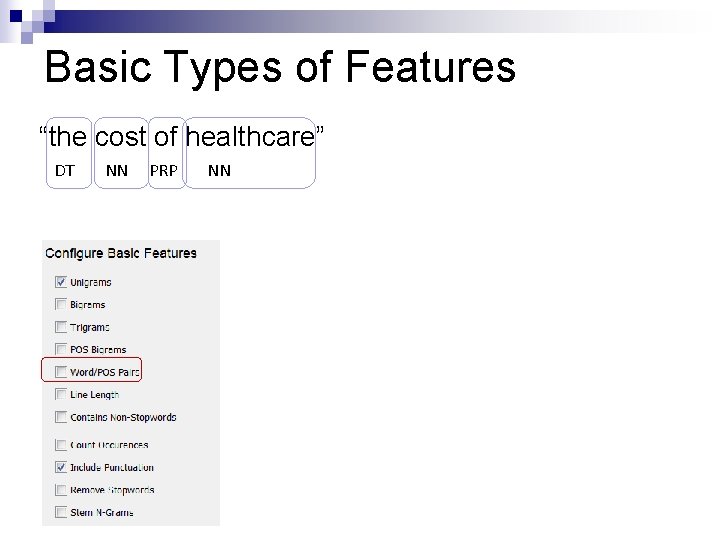Select the 'cost' NN word box
The image size is (720, 540).
click(x=121, y=153)
